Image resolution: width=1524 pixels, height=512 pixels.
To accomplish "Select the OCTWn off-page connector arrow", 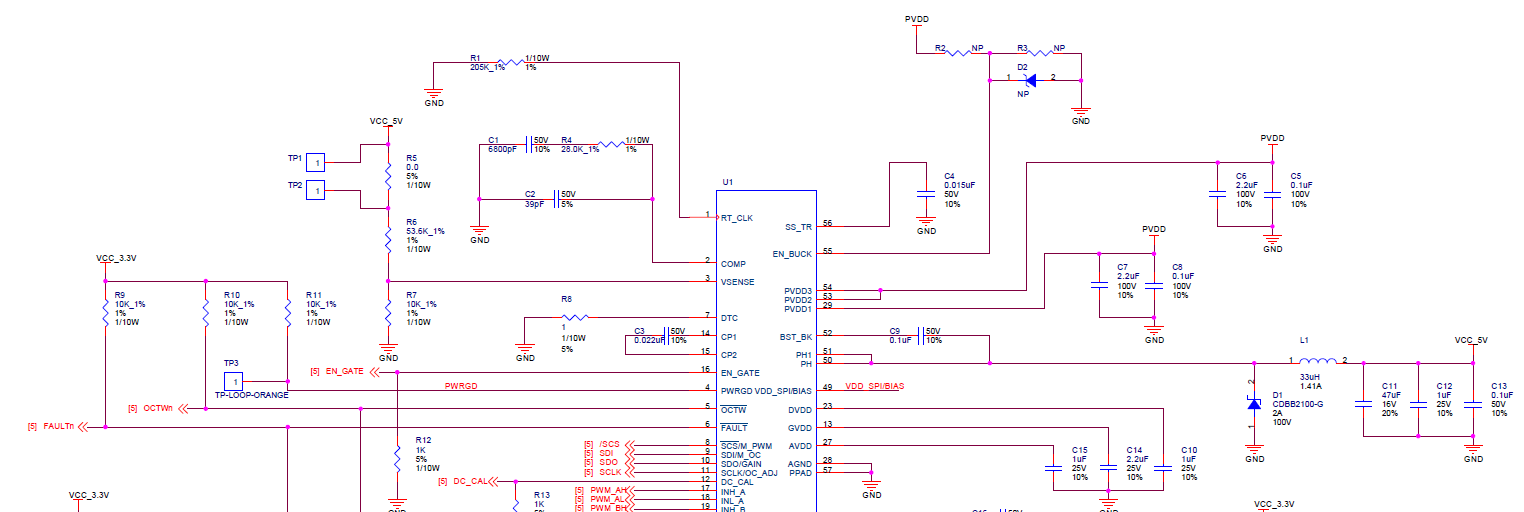I will (x=183, y=409).
